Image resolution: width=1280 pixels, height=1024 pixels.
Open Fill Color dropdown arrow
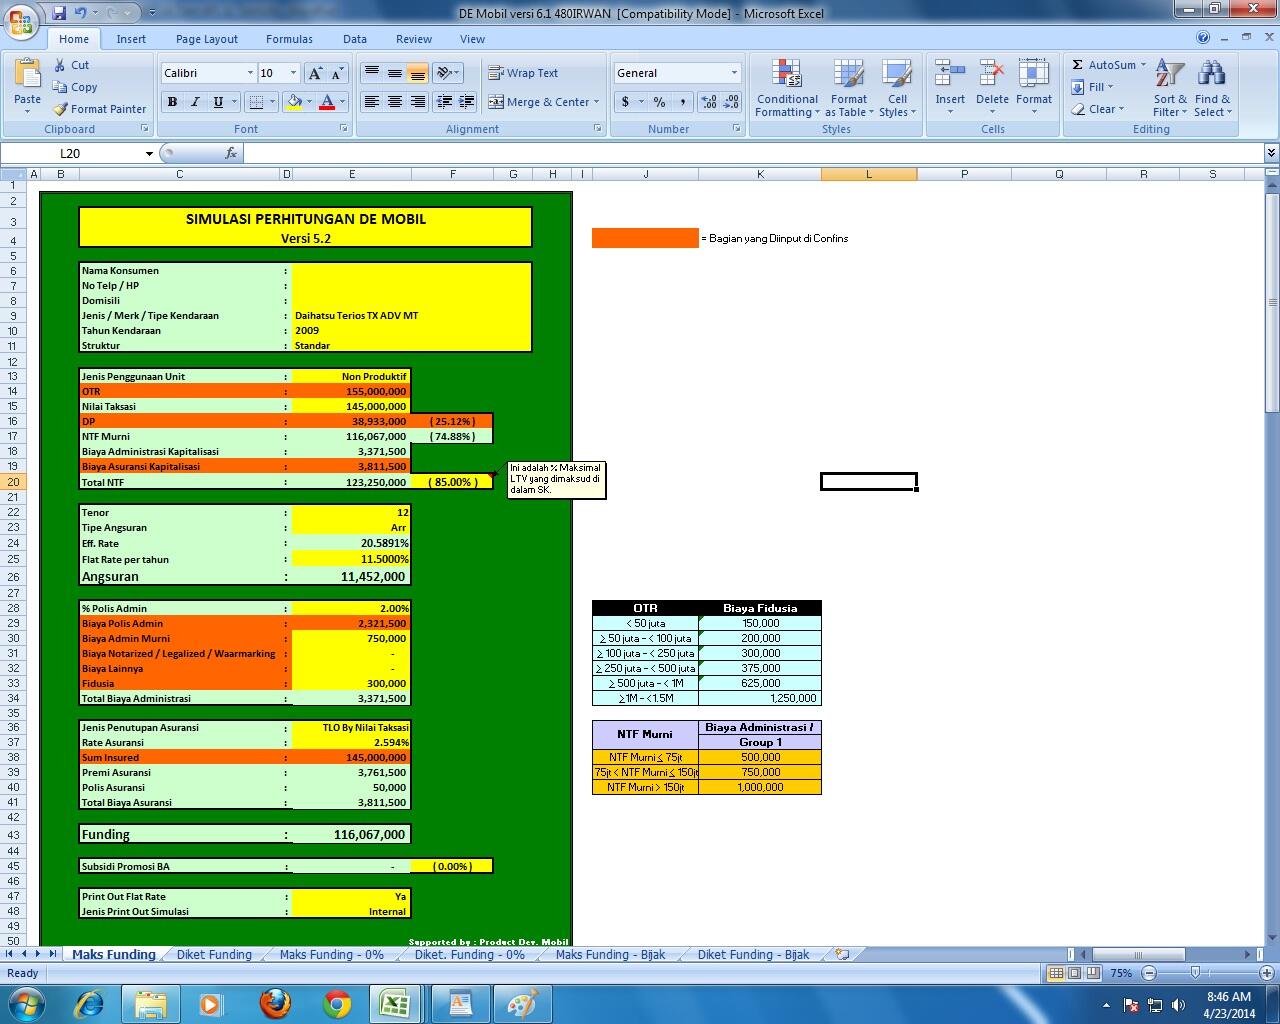click(309, 102)
